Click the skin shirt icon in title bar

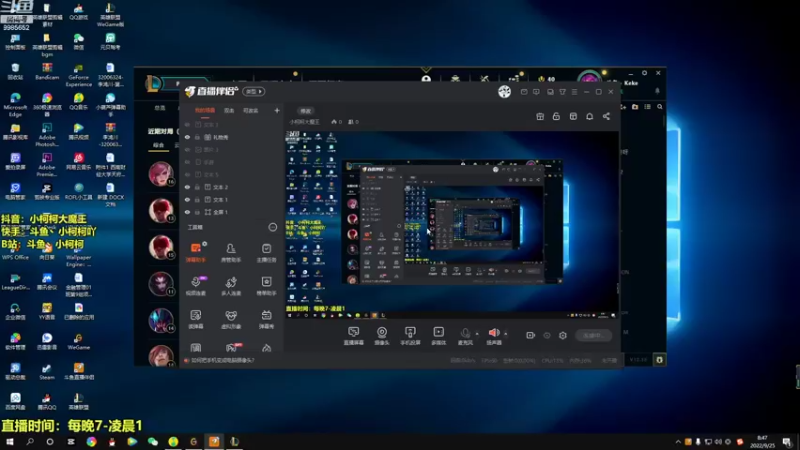click(x=562, y=92)
